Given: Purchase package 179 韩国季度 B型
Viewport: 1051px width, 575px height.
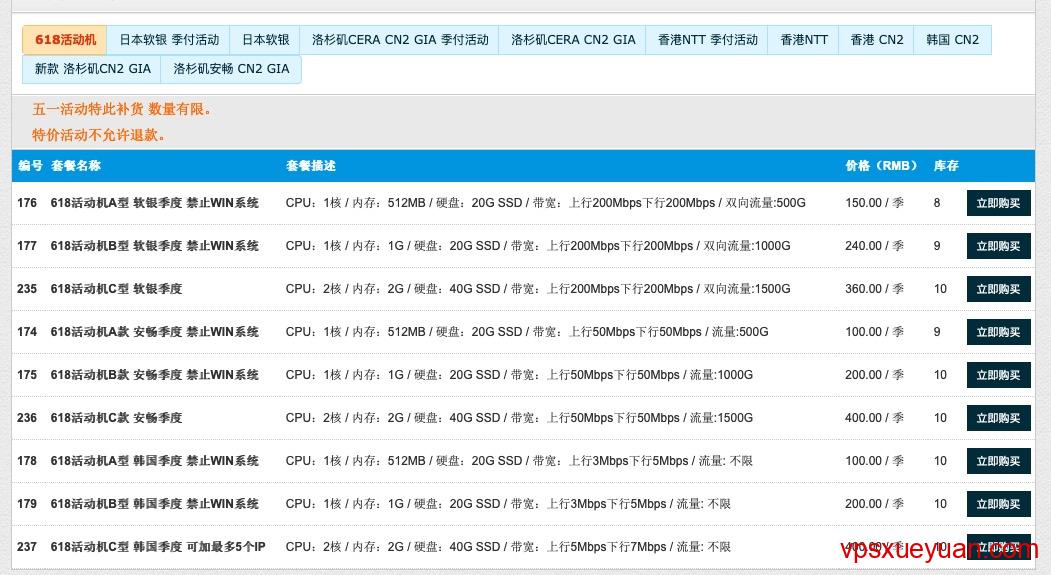Looking at the screenshot, I should click(998, 504).
